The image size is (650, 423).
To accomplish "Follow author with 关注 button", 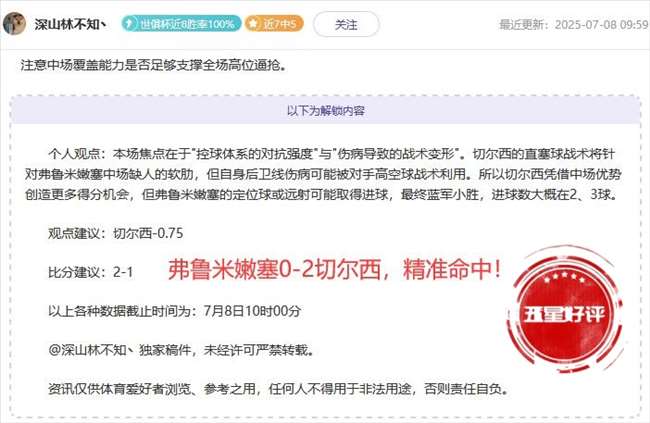I will 346,24.
